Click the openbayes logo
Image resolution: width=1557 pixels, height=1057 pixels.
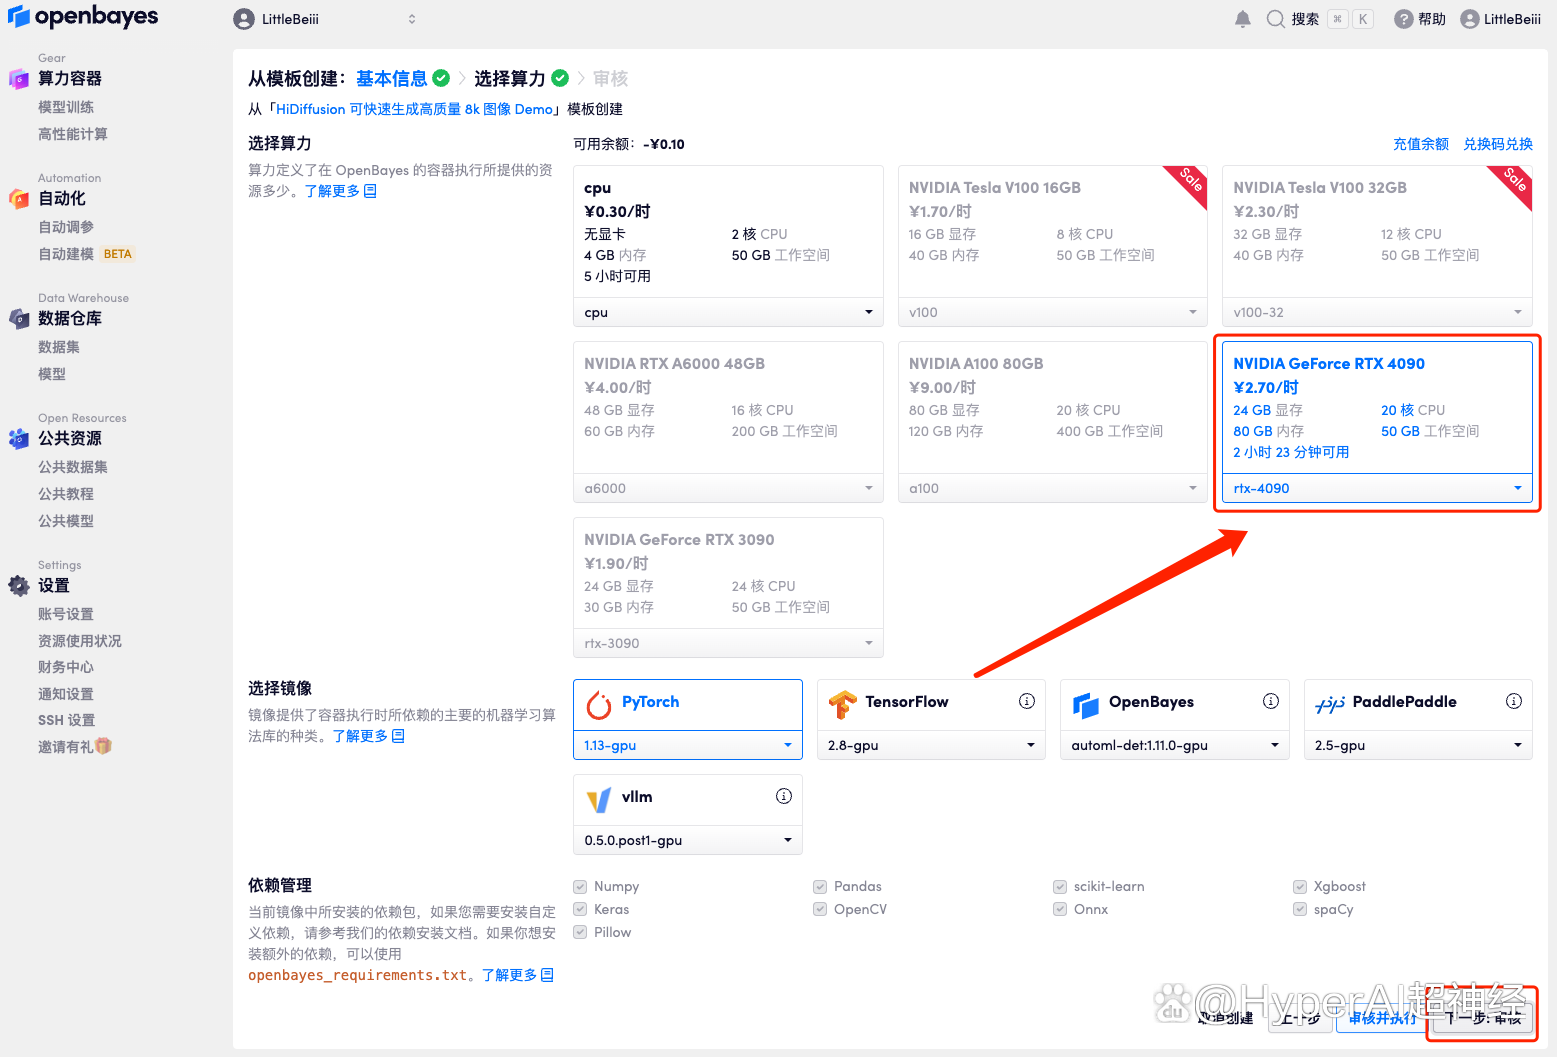point(83,17)
